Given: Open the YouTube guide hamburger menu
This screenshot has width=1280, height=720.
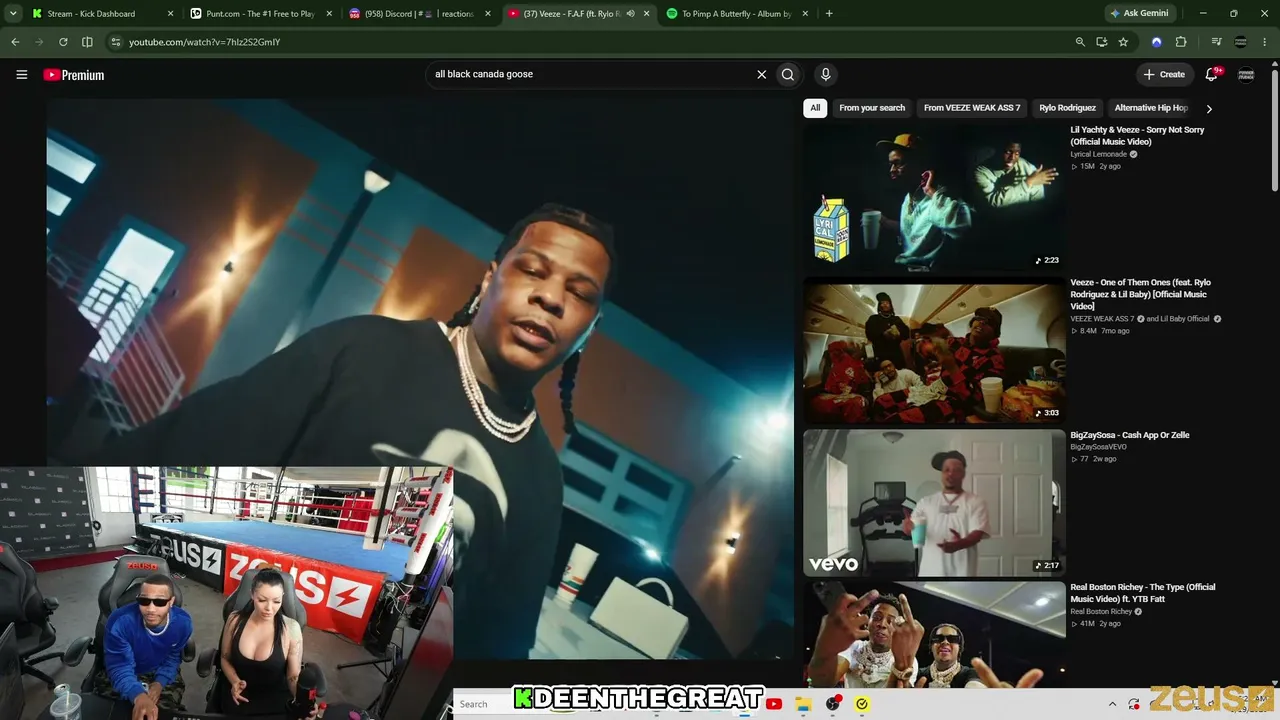Looking at the screenshot, I should (x=21, y=75).
